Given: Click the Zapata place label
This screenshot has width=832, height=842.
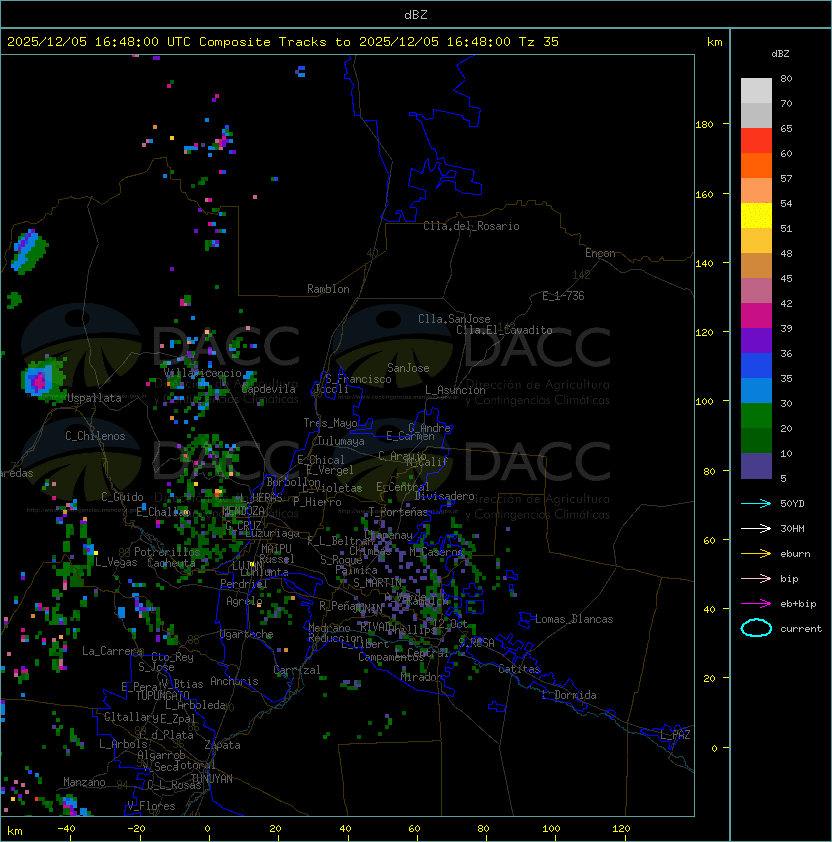Looking at the screenshot, I should 222,745.
